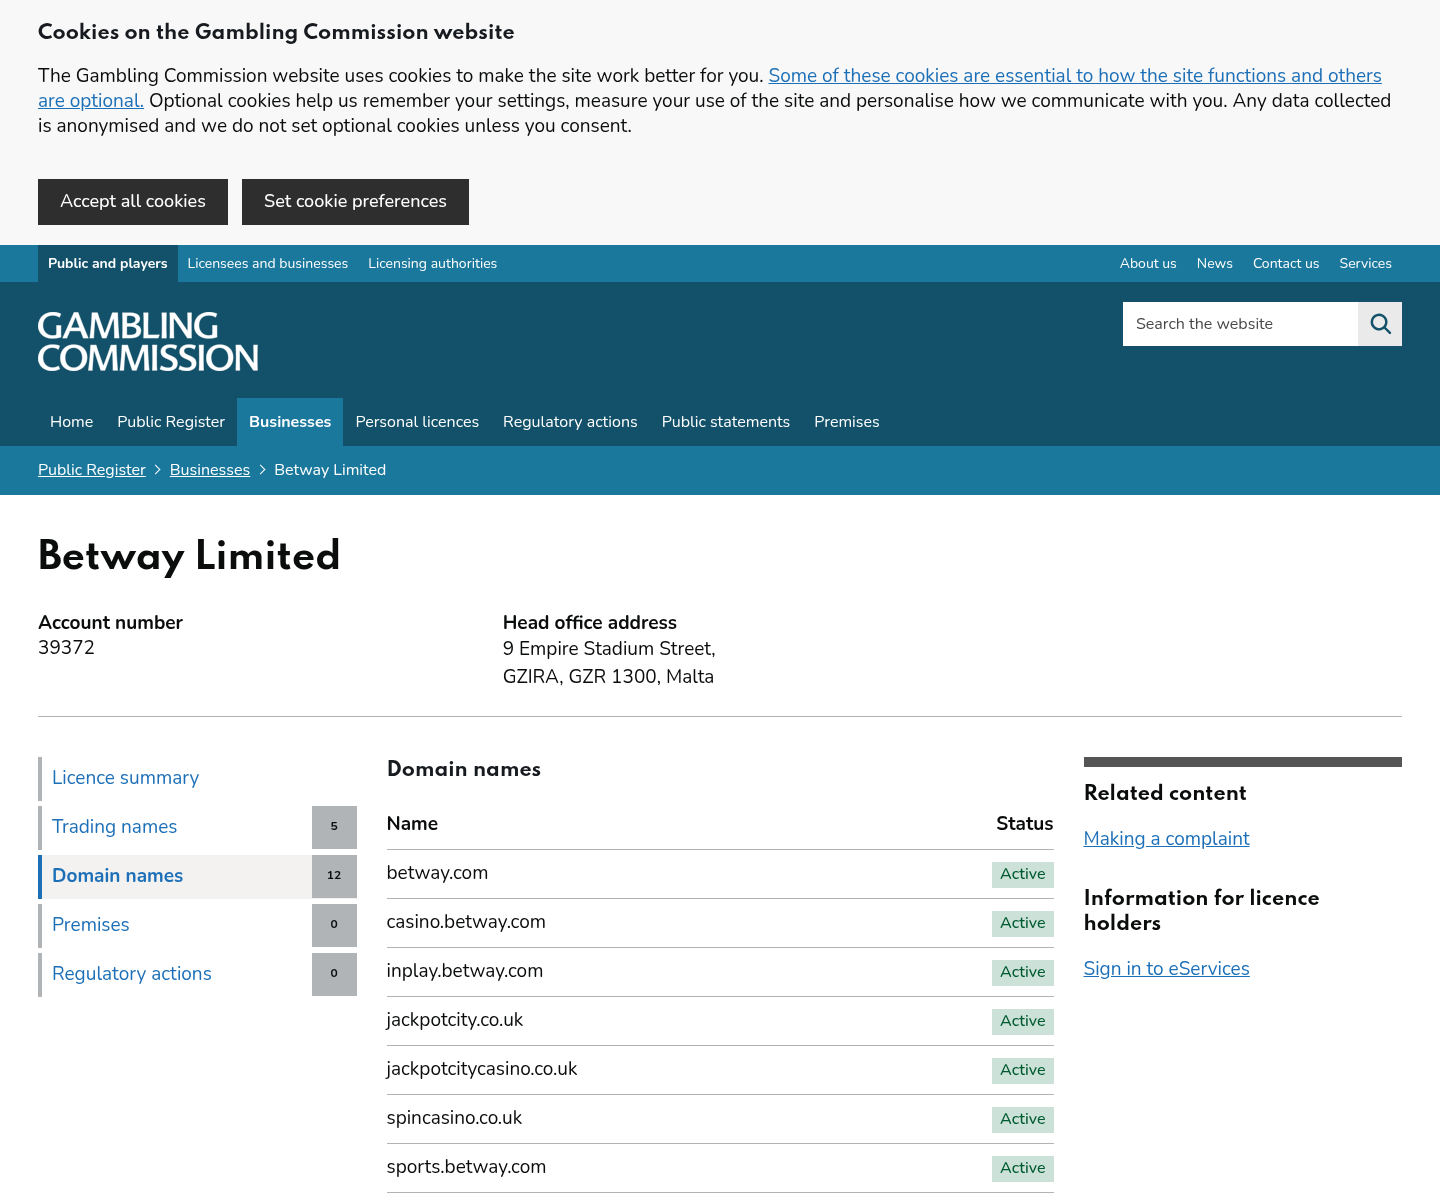This screenshot has width=1440, height=1200.
Task: Open Set cookie preferences
Action: [355, 202]
